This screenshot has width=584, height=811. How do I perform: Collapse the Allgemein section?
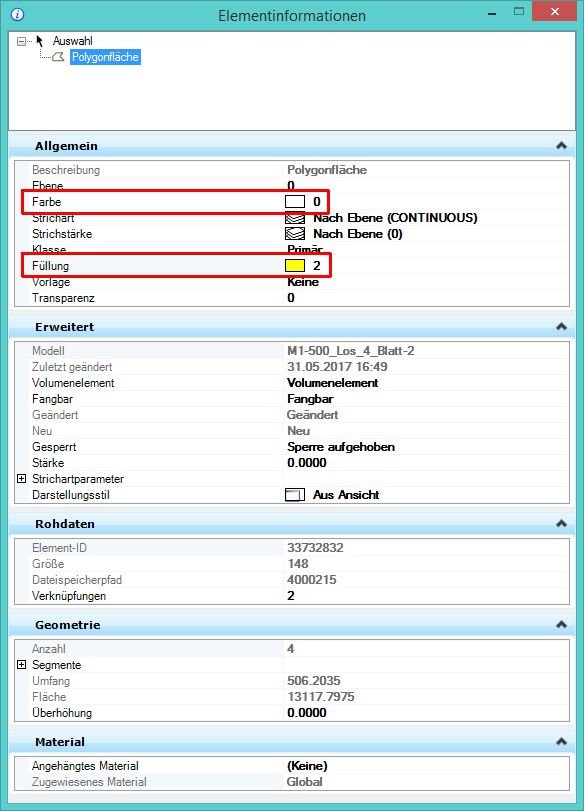pos(561,146)
